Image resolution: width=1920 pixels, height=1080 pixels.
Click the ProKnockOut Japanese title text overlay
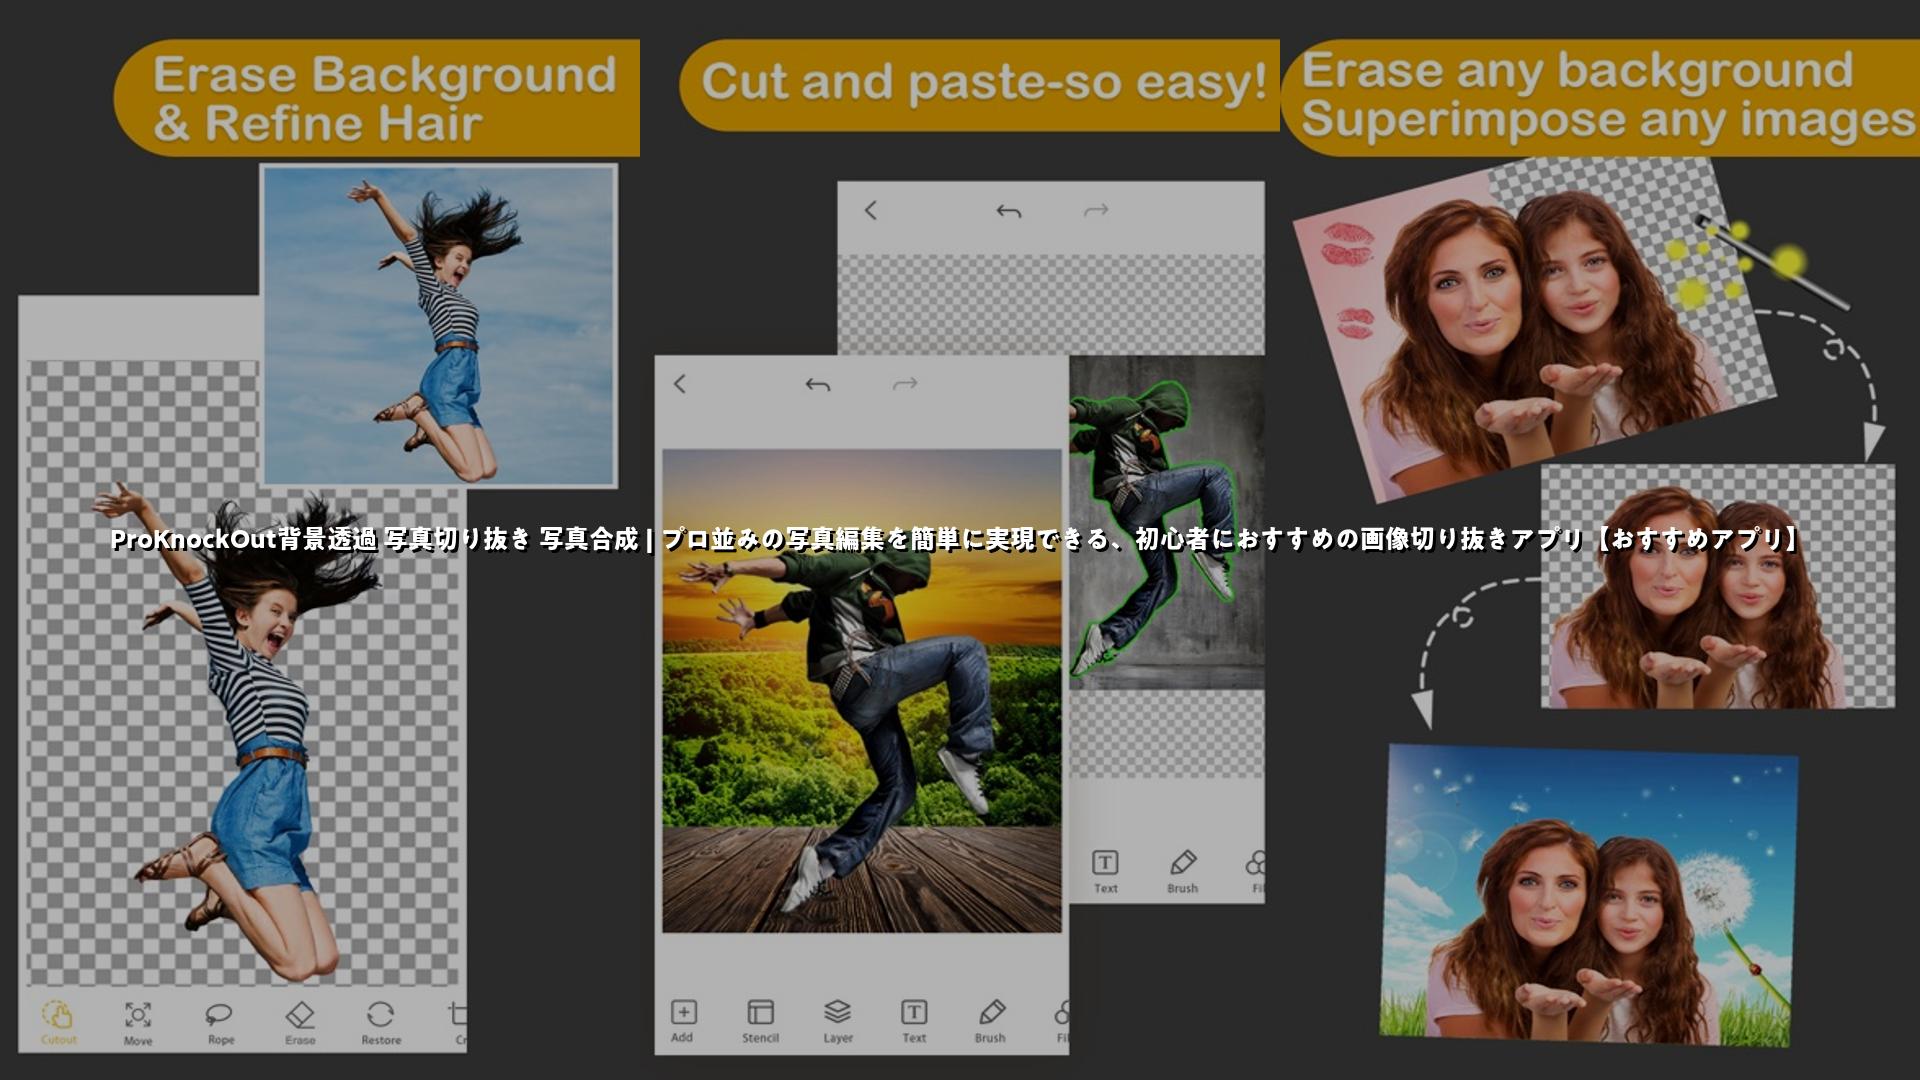click(956, 539)
